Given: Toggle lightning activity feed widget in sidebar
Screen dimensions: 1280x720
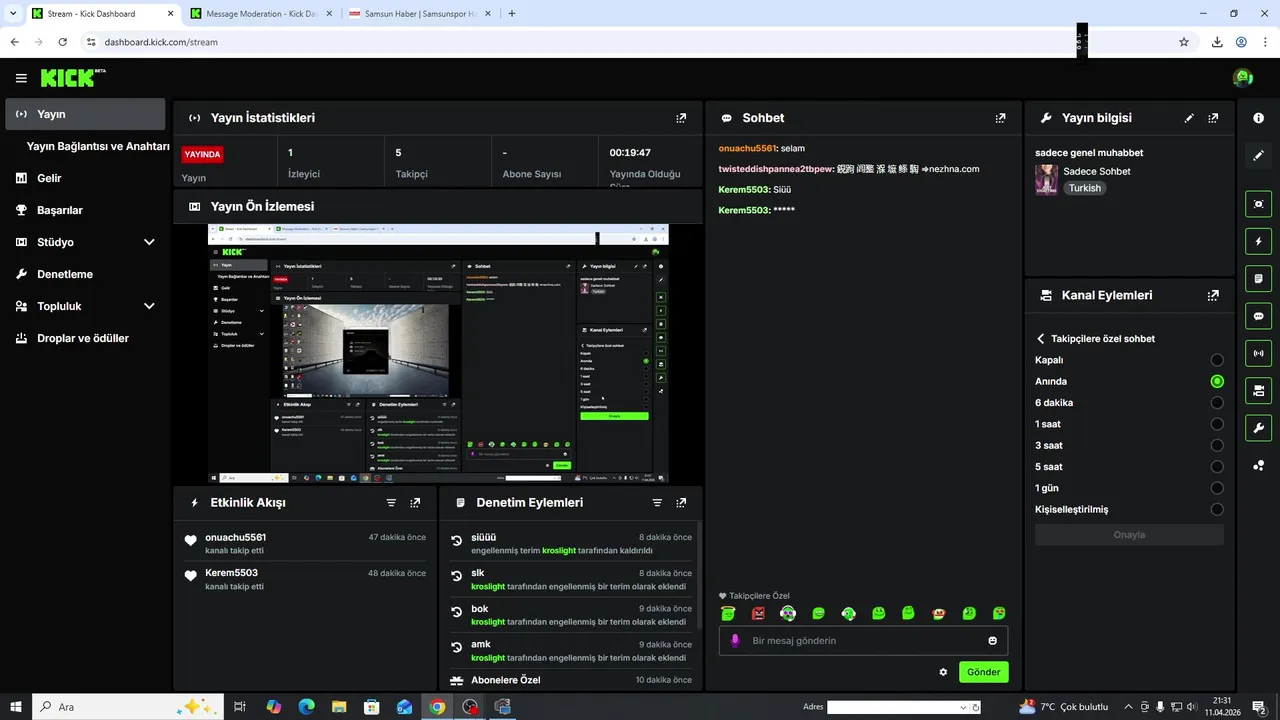Looking at the screenshot, I should point(1259,241).
